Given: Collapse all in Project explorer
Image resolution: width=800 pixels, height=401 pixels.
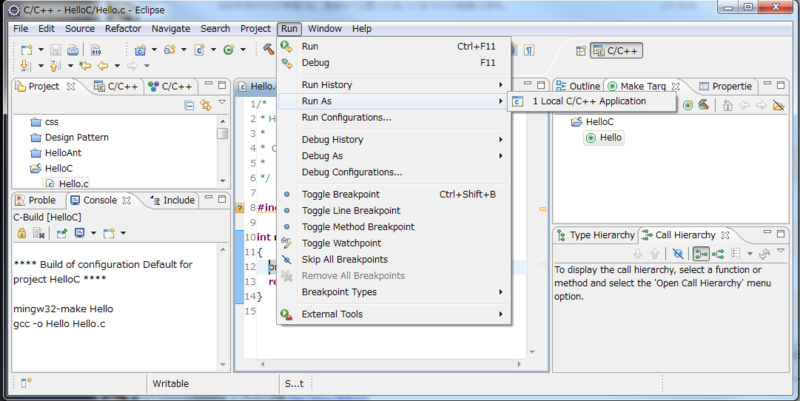Looking at the screenshot, I should [x=189, y=106].
